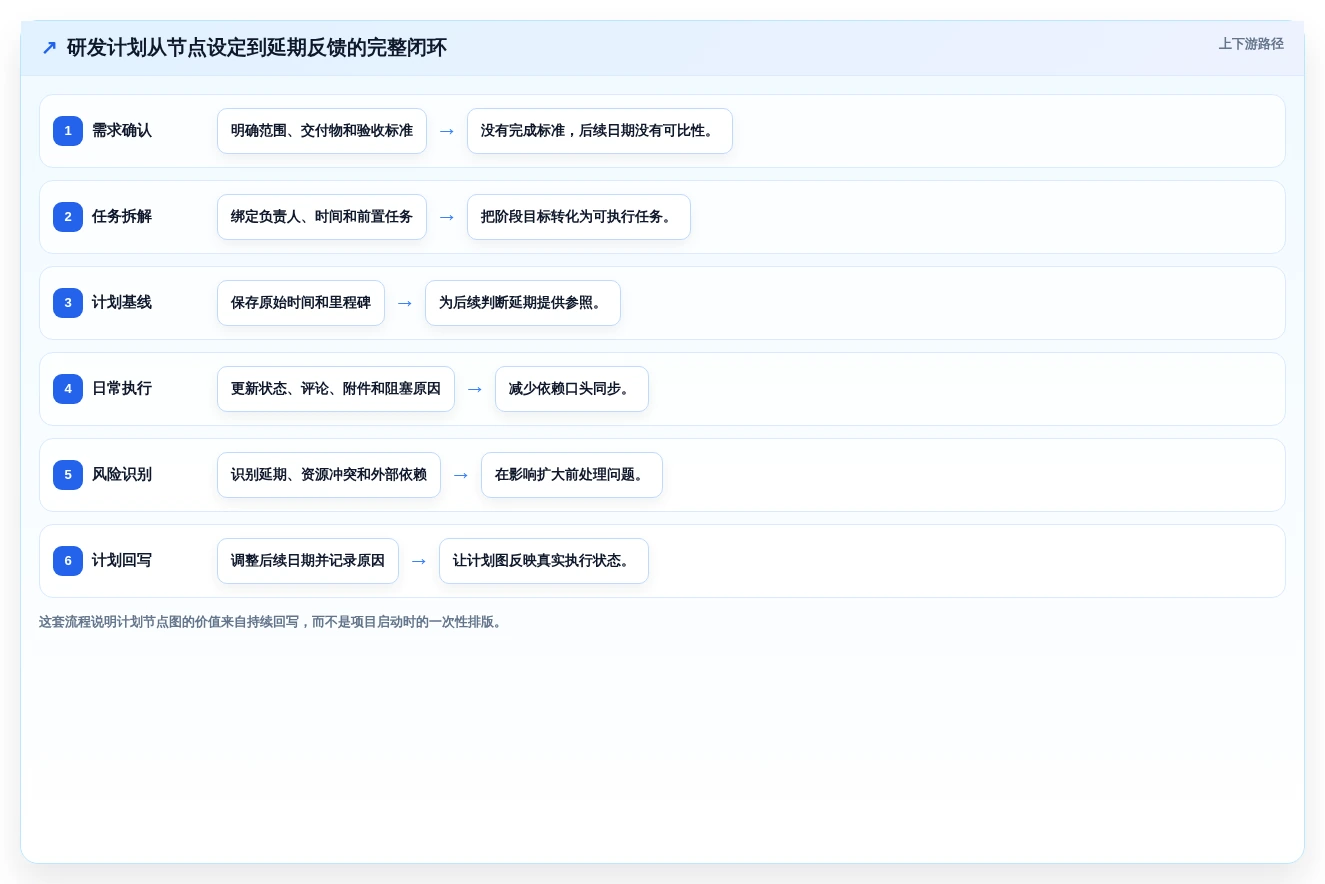Click the arrow in the 需求确认 row

pos(447,131)
